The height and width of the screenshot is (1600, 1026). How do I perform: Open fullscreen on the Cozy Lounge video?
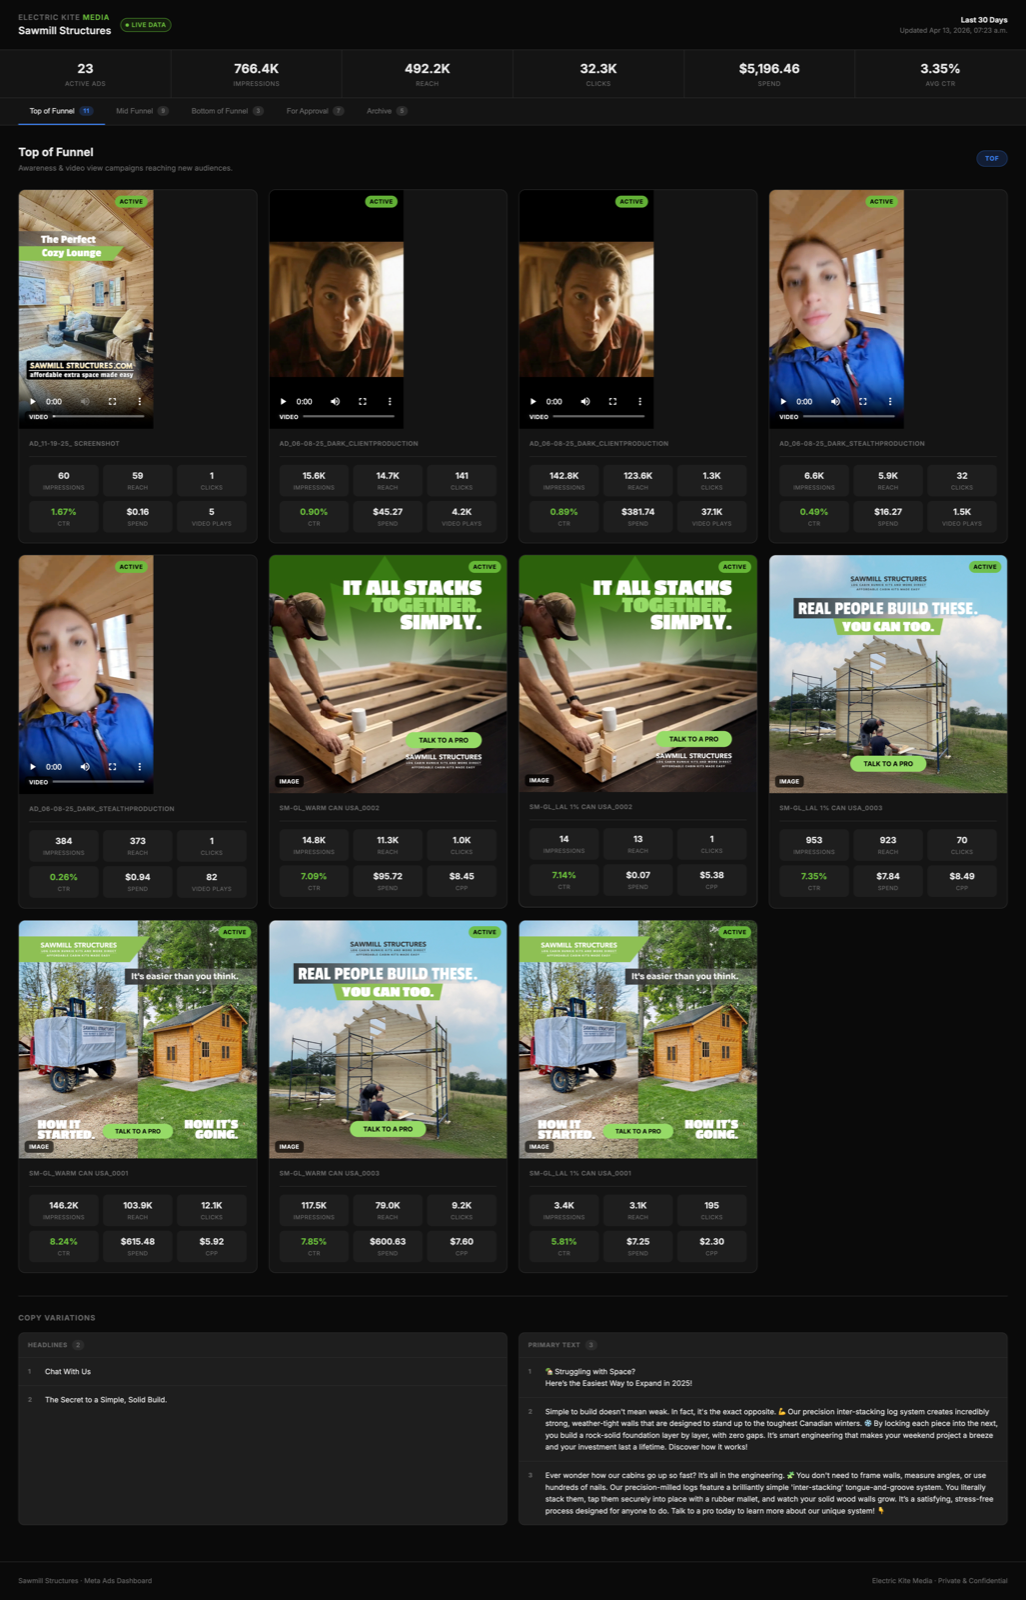(112, 402)
